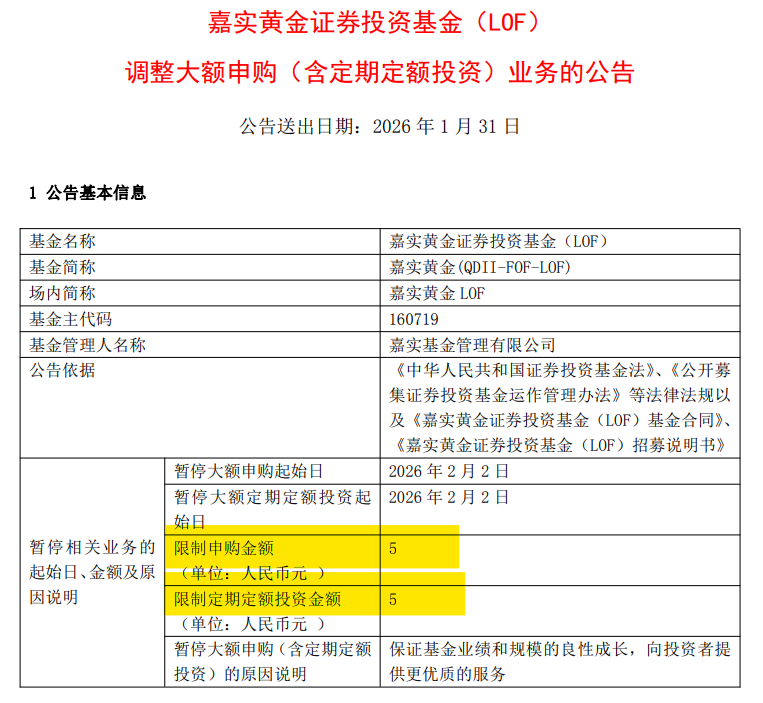Click the highlighted 限制申购金额 label
The width and height of the screenshot is (763, 703).
[223, 548]
